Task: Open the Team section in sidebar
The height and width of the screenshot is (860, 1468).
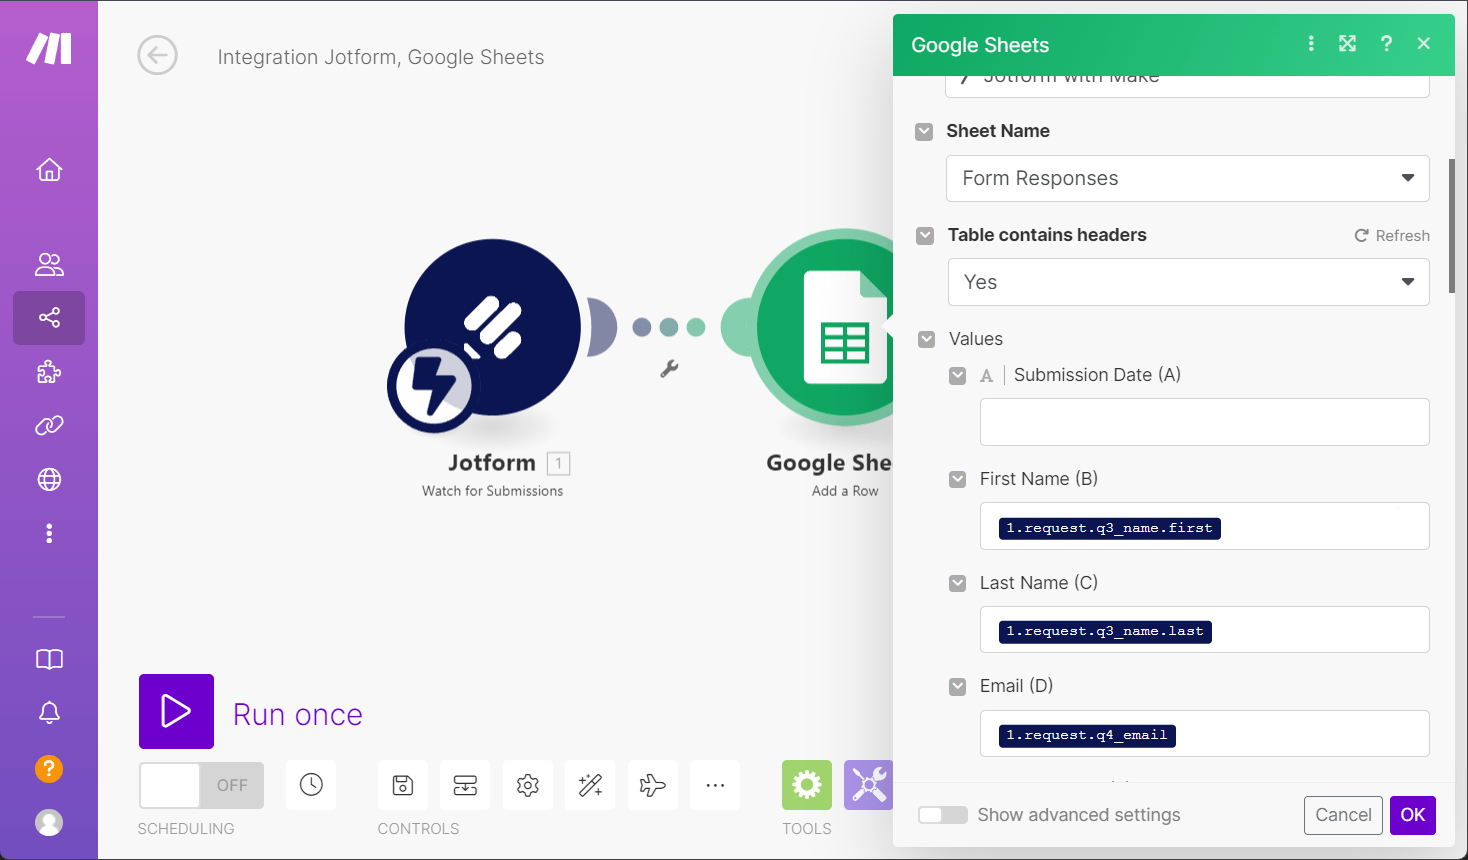Action: tap(49, 264)
